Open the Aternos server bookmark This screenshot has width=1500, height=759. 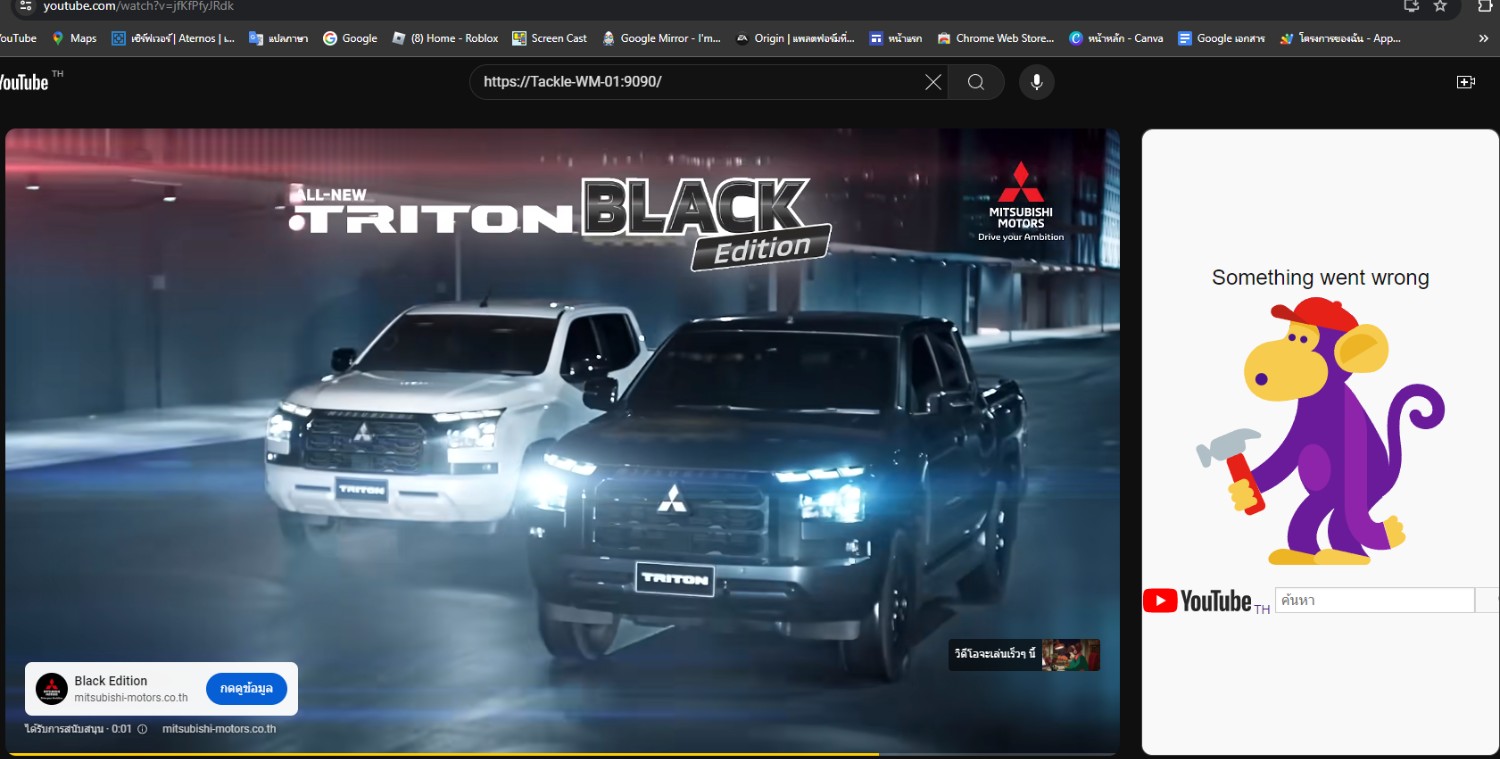point(174,38)
